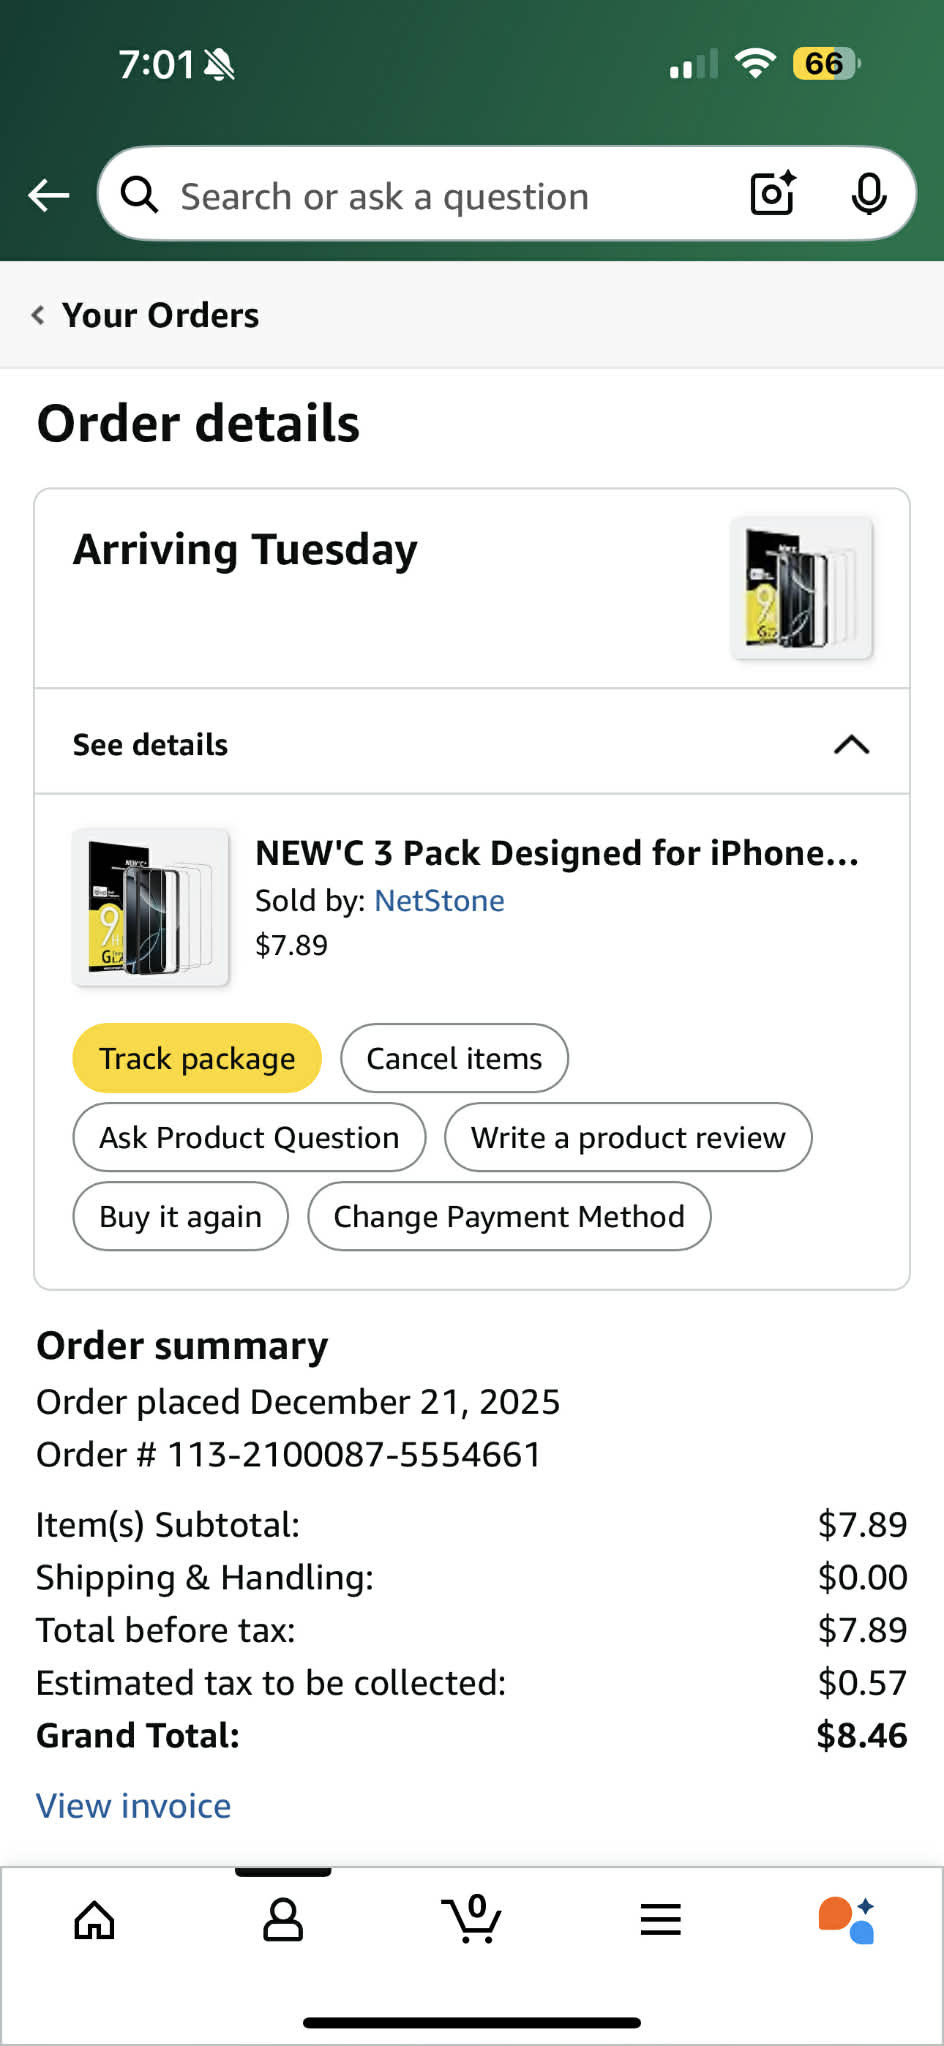The height and width of the screenshot is (2046, 944).
Task: Tap Cancel items button
Action: click(454, 1058)
